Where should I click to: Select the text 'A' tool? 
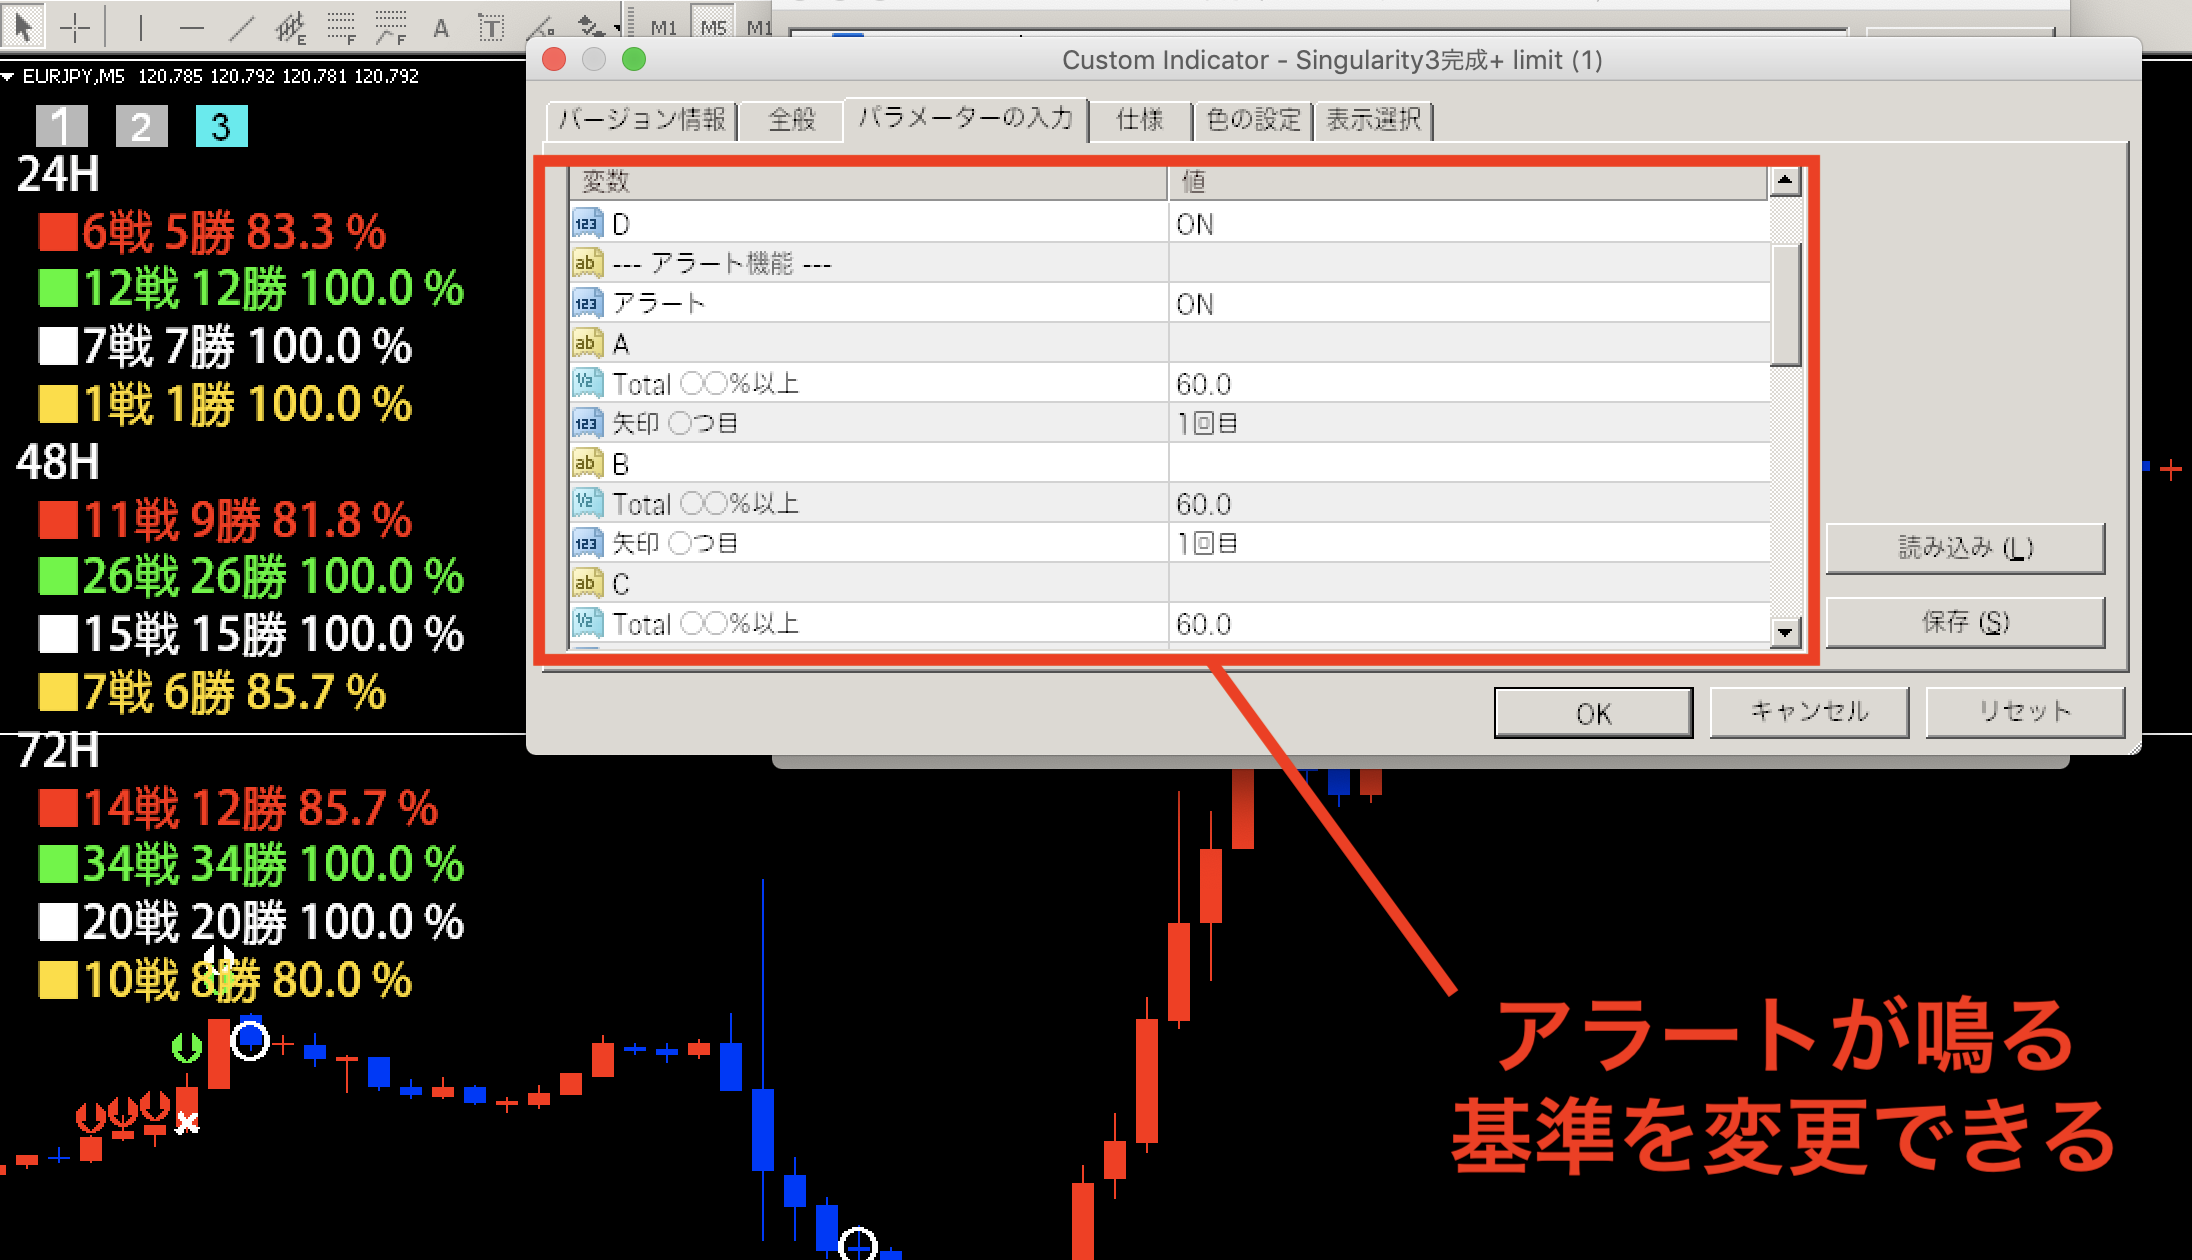[440, 28]
